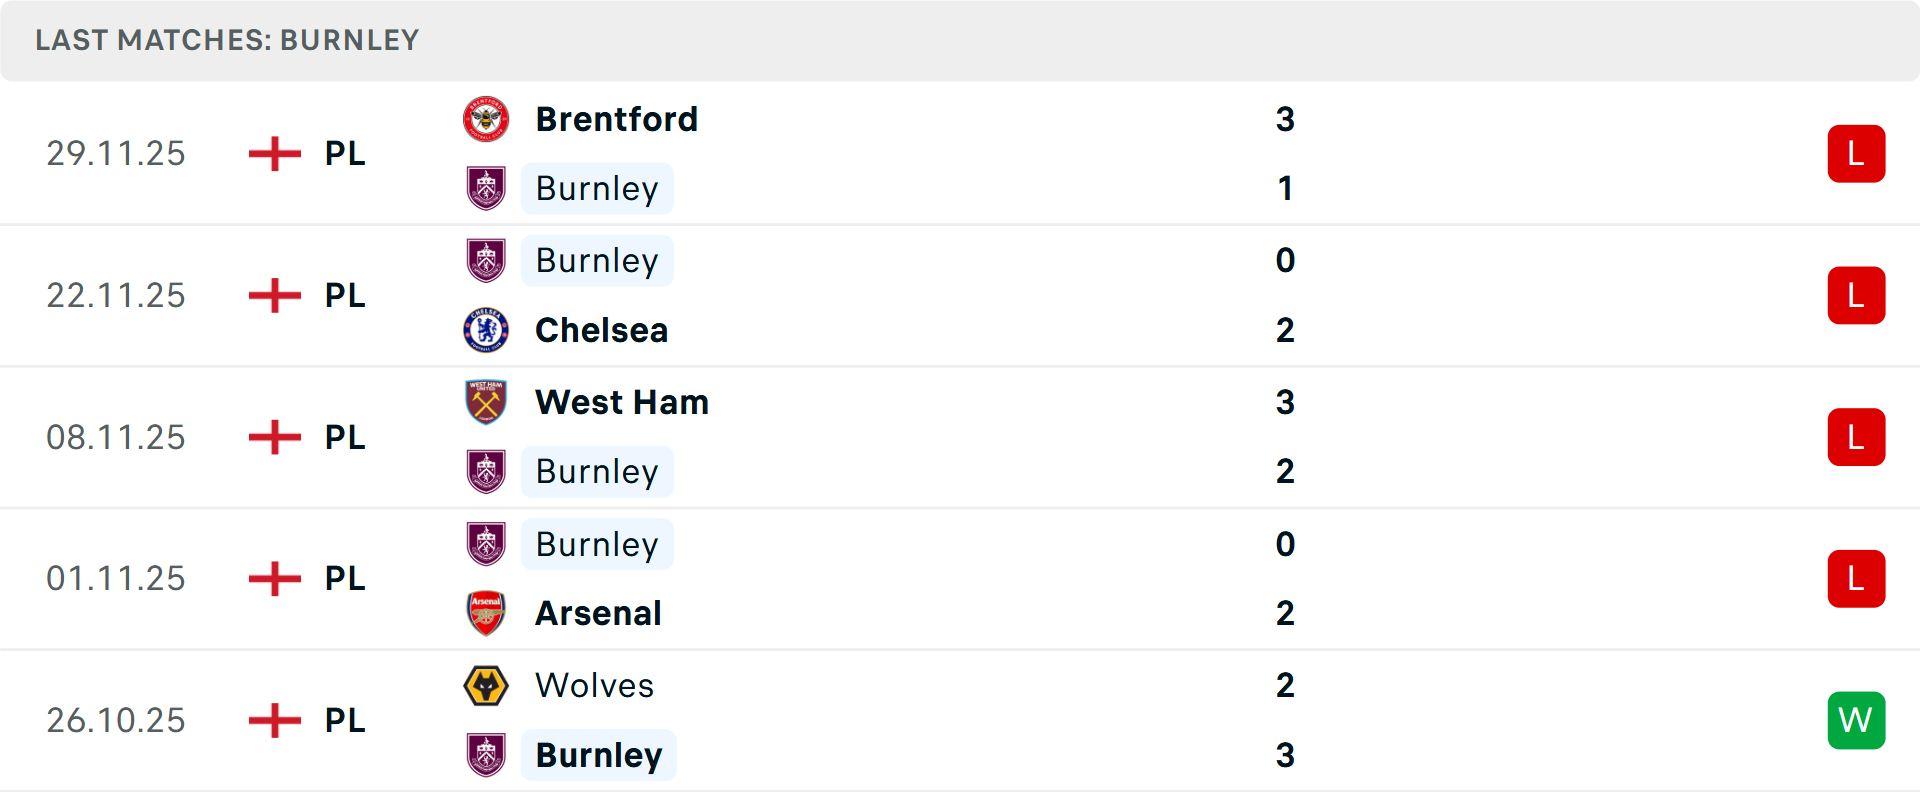Click the West Ham club crest icon
1920x792 pixels.
tap(486, 402)
